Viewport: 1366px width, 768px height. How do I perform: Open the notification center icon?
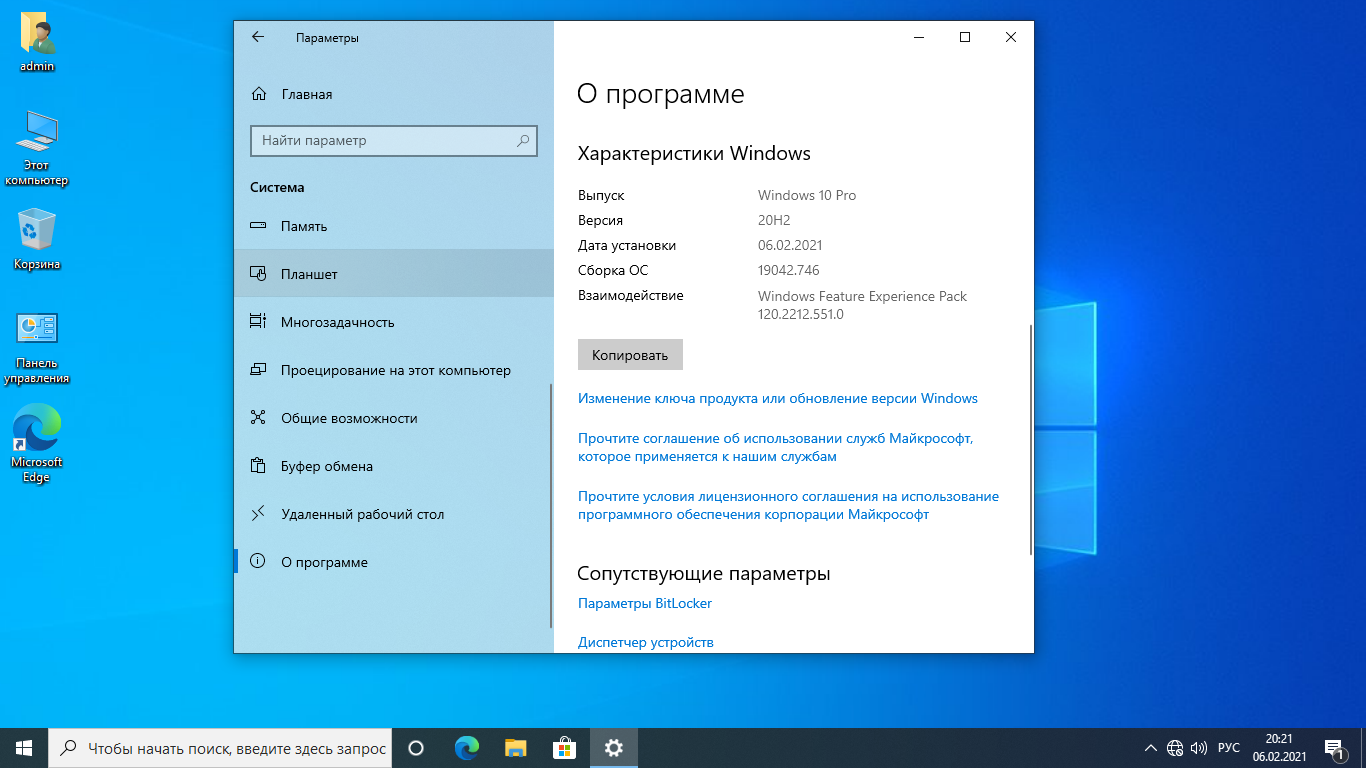pos(1333,748)
